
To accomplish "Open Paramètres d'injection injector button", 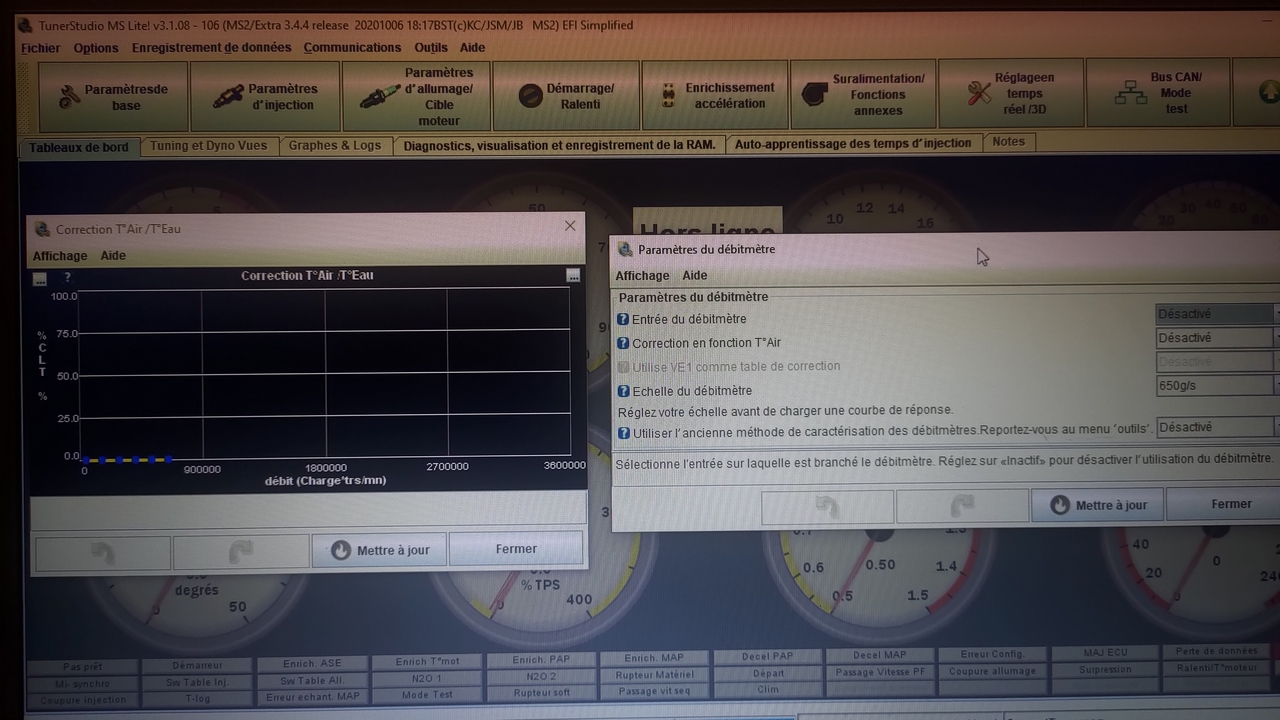I will pos(265,97).
